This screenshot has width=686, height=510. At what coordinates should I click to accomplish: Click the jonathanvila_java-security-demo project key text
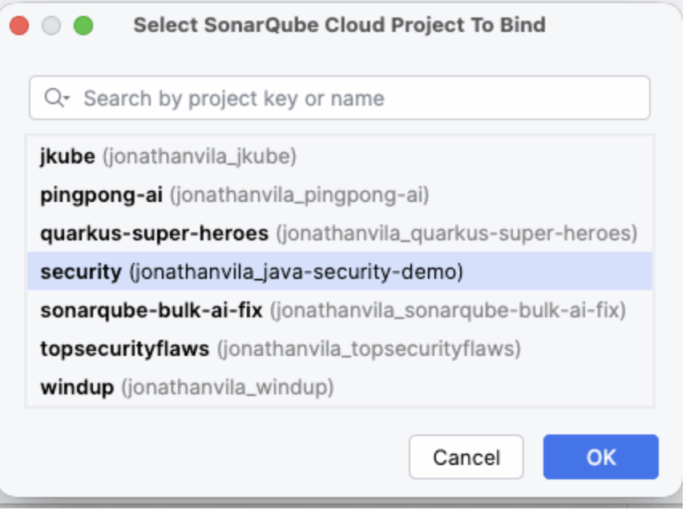[296, 271]
